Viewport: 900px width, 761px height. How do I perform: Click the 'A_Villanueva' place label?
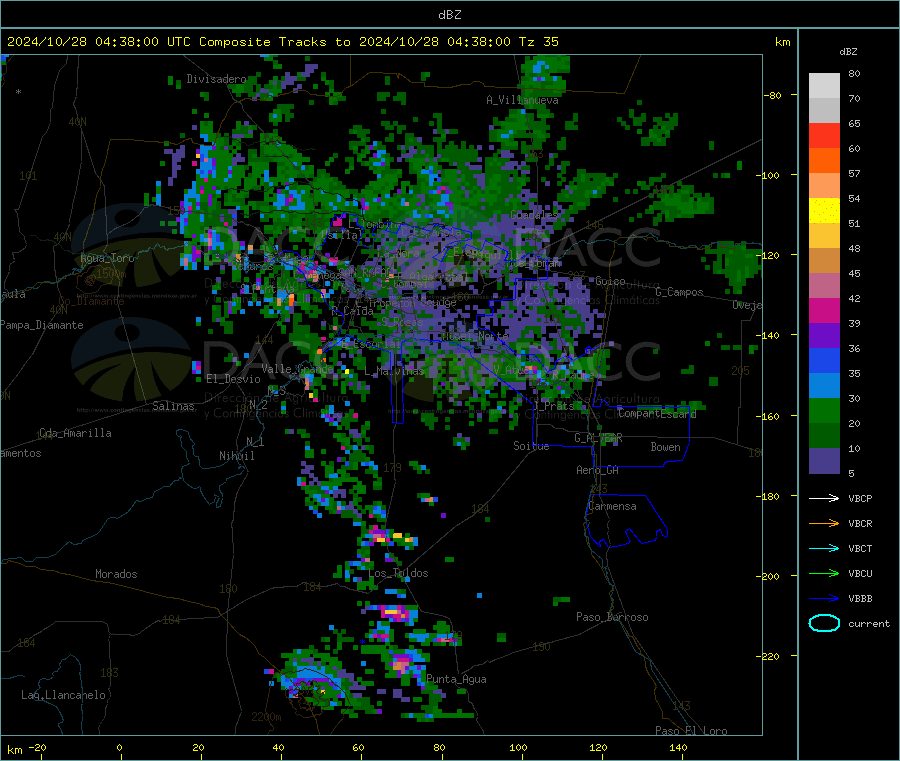[522, 100]
